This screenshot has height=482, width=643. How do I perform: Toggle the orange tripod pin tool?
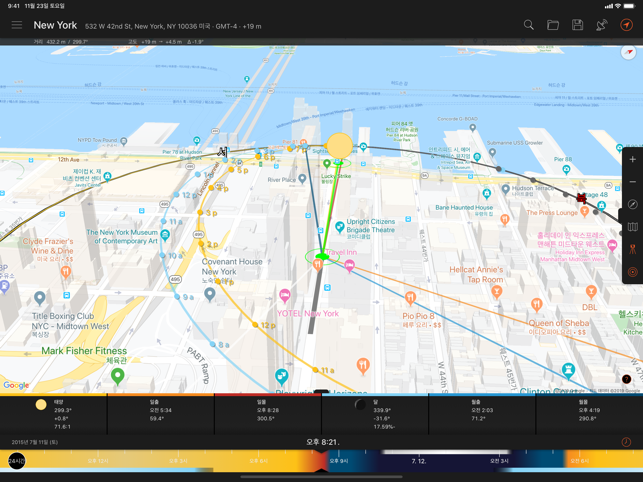click(632, 249)
